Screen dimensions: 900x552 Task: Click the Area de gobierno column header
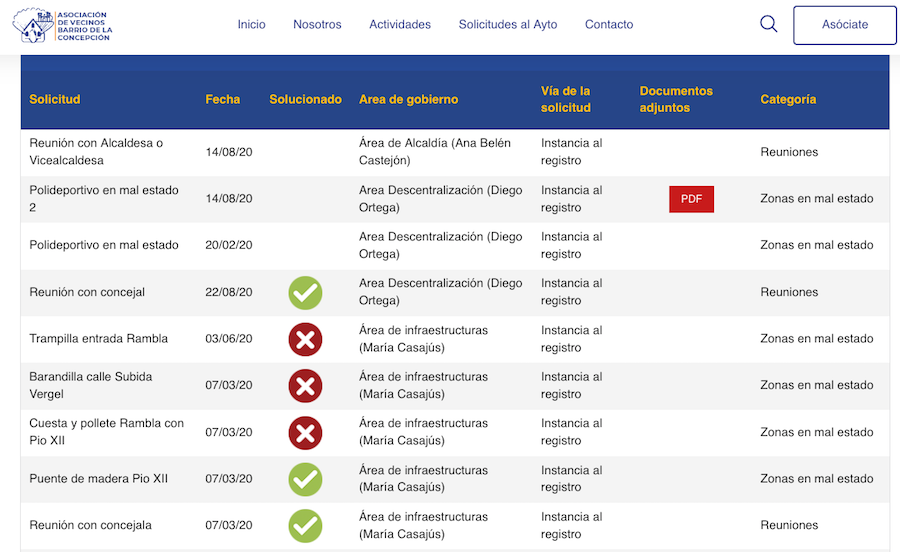[x=408, y=100]
